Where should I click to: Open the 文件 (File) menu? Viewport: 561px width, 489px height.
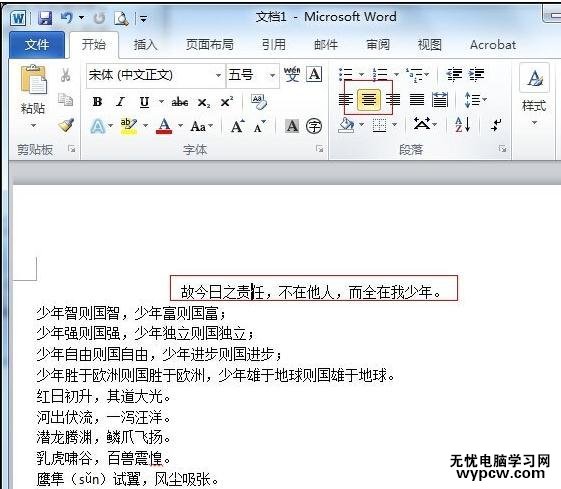point(37,45)
